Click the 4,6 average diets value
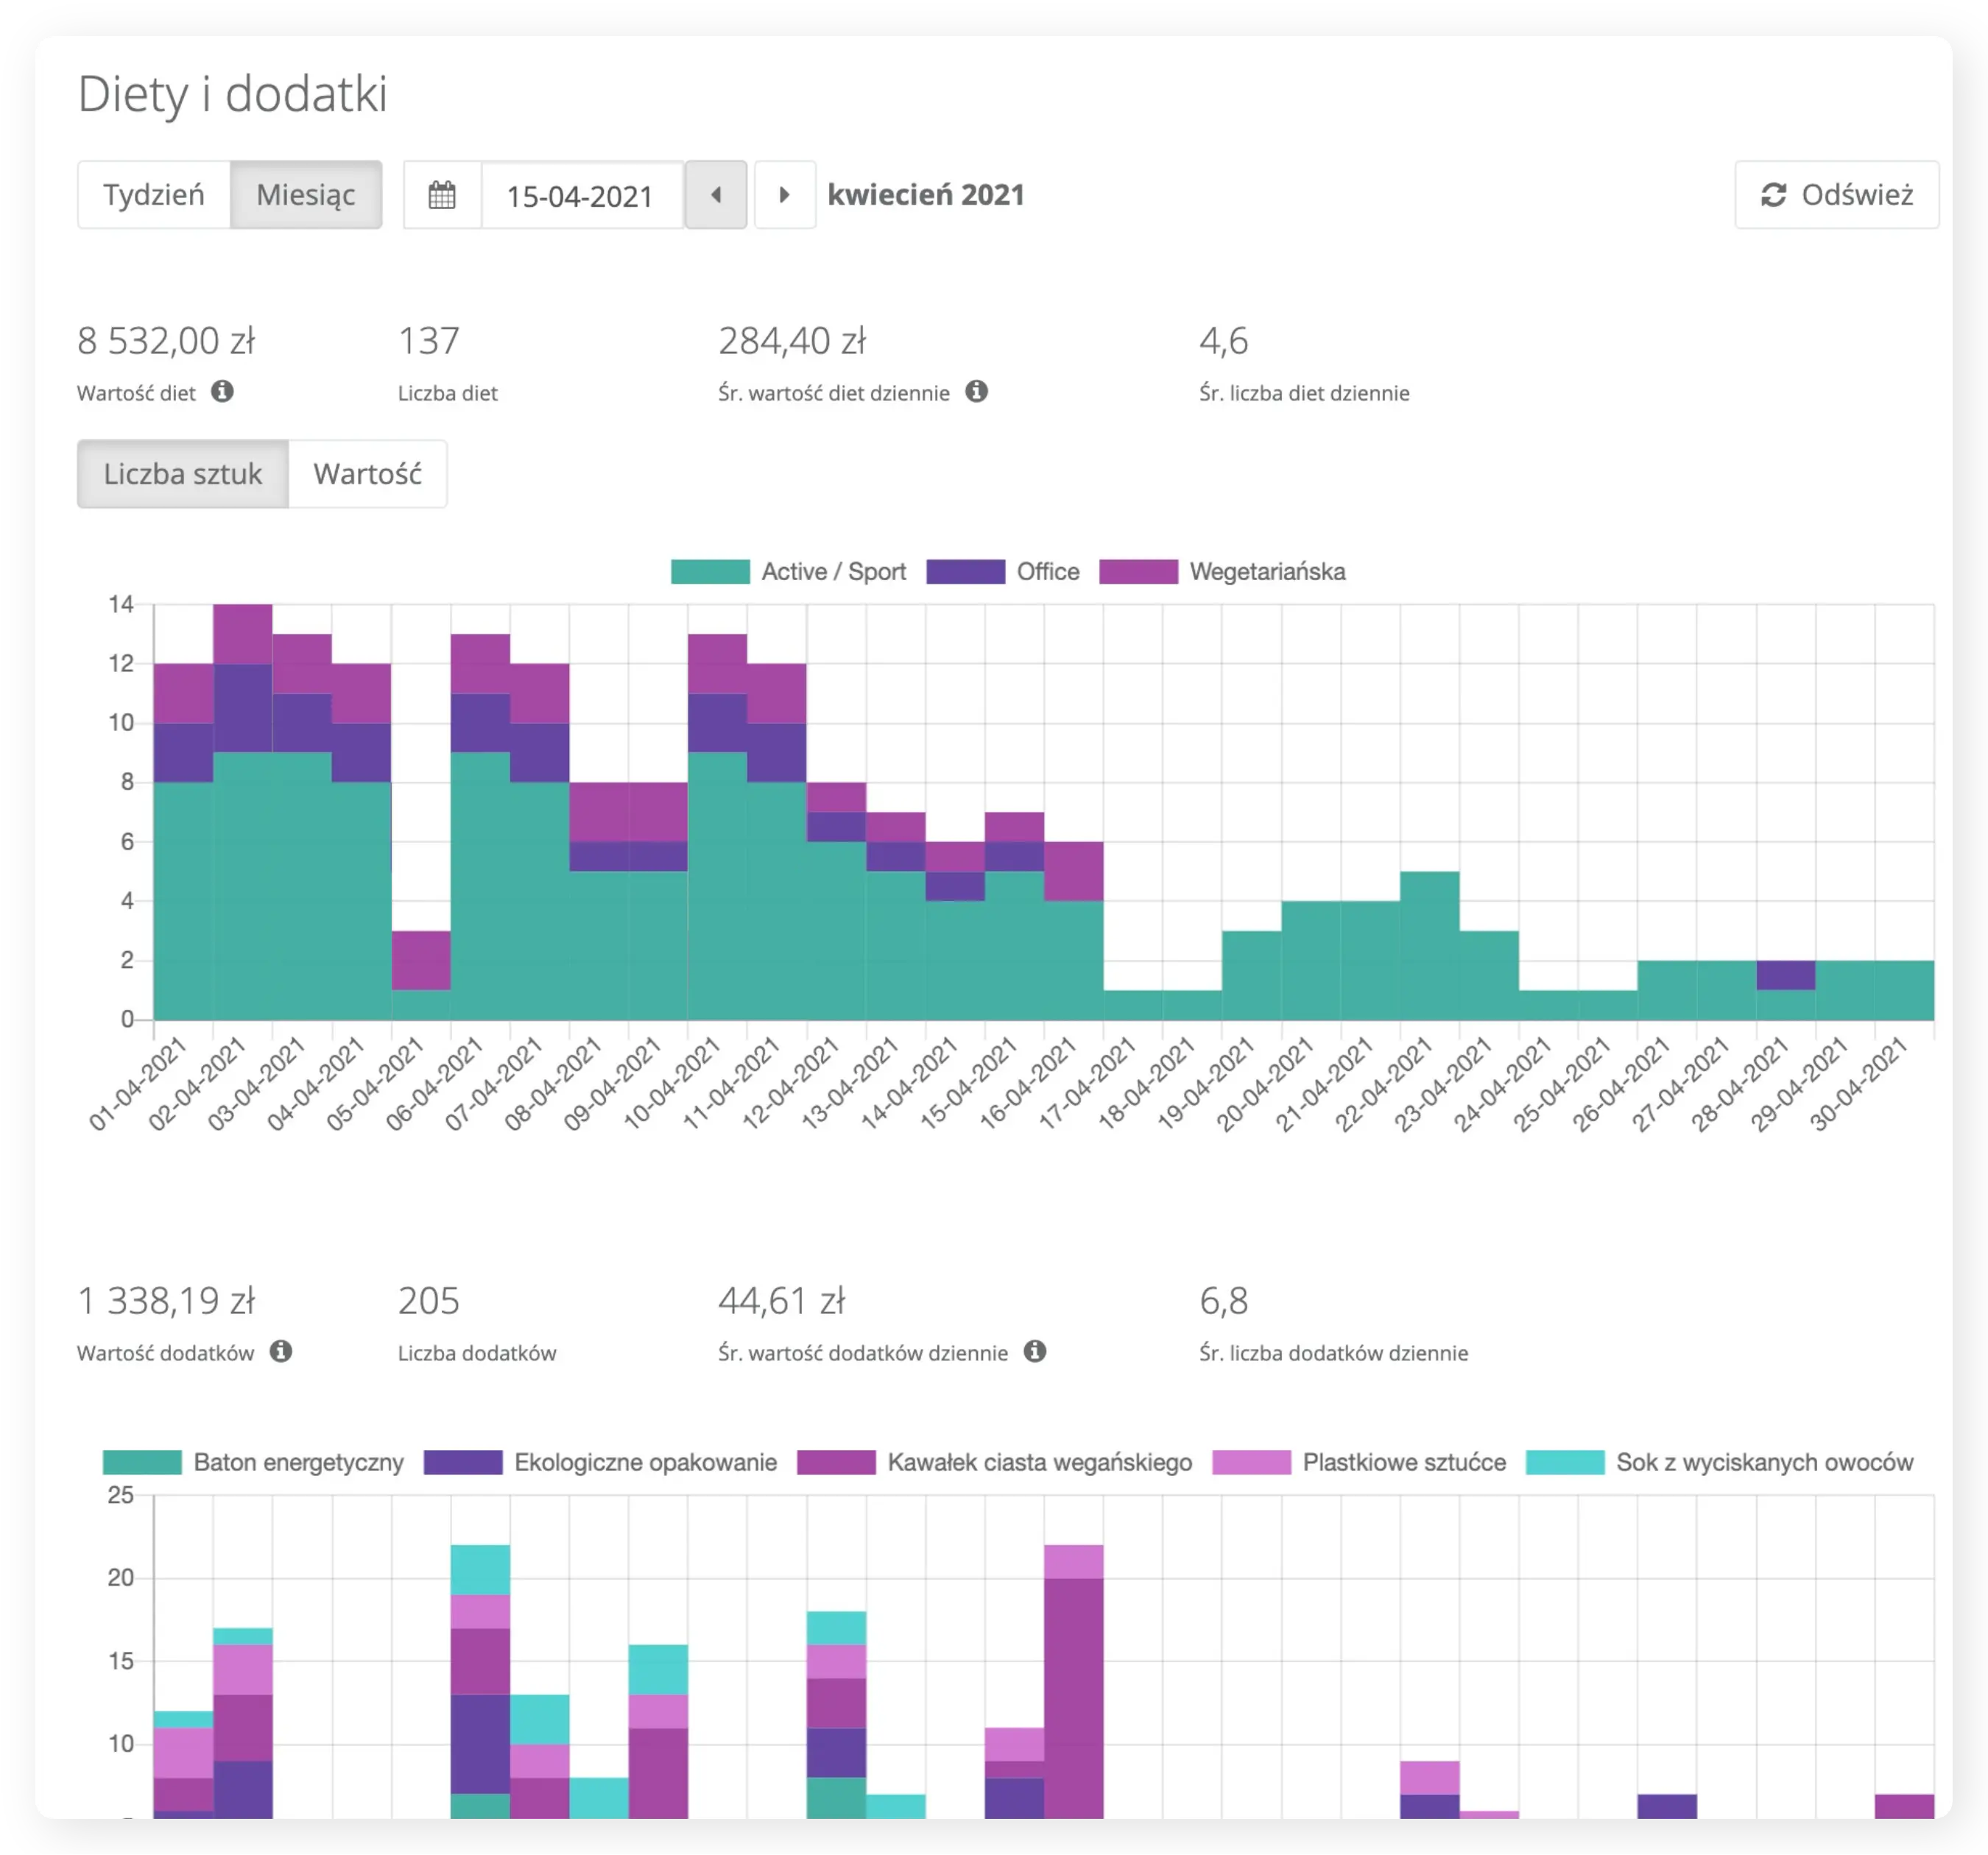Image resolution: width=1988 pixels, height=1855 pixels. click(x=1224, y=341)
